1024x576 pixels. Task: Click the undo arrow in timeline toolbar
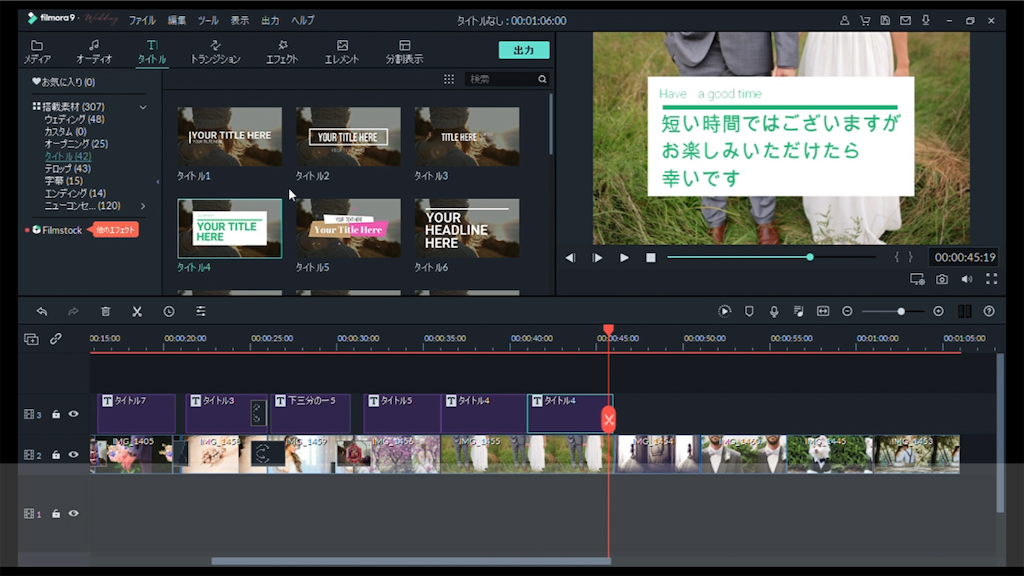[x=42, y=311]
